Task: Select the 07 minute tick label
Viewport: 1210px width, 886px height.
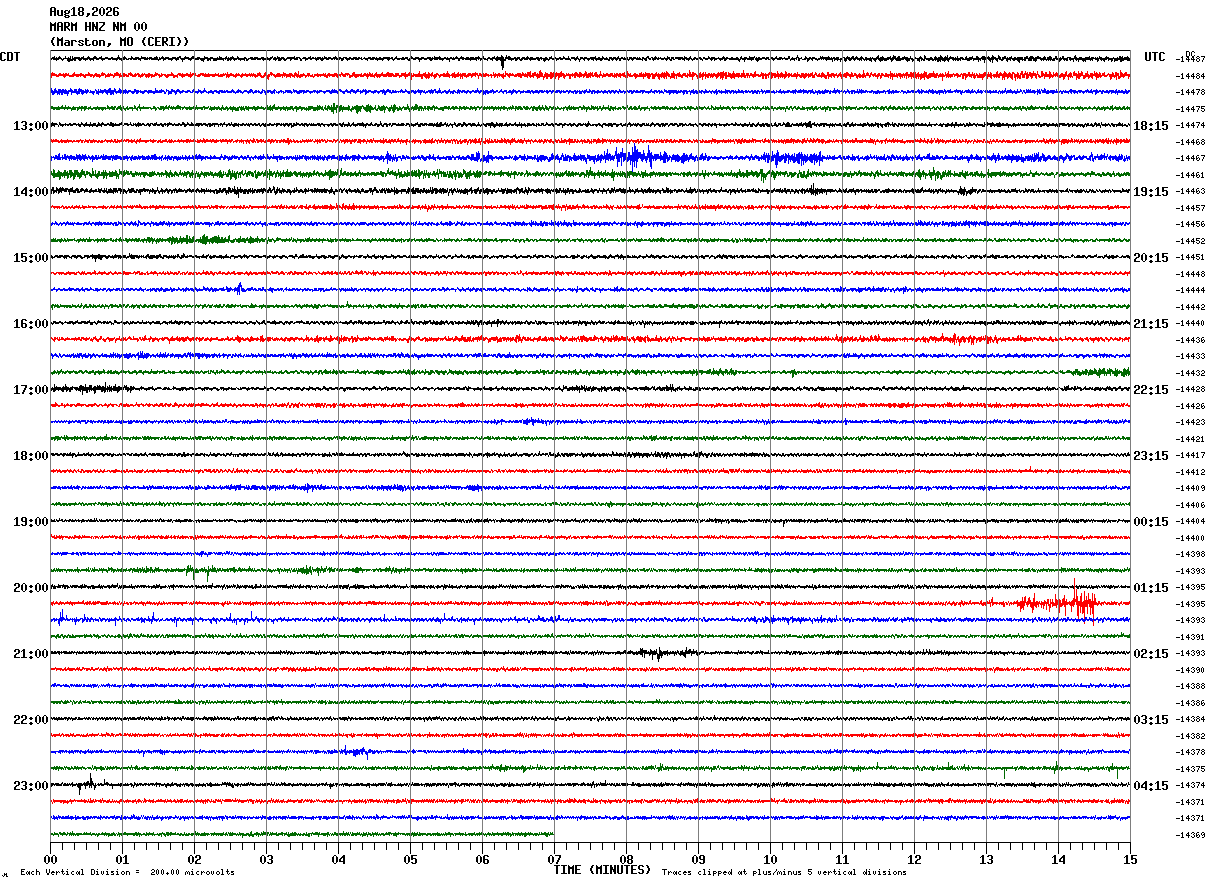Action: pyautogui.click(x=554, y=859)
